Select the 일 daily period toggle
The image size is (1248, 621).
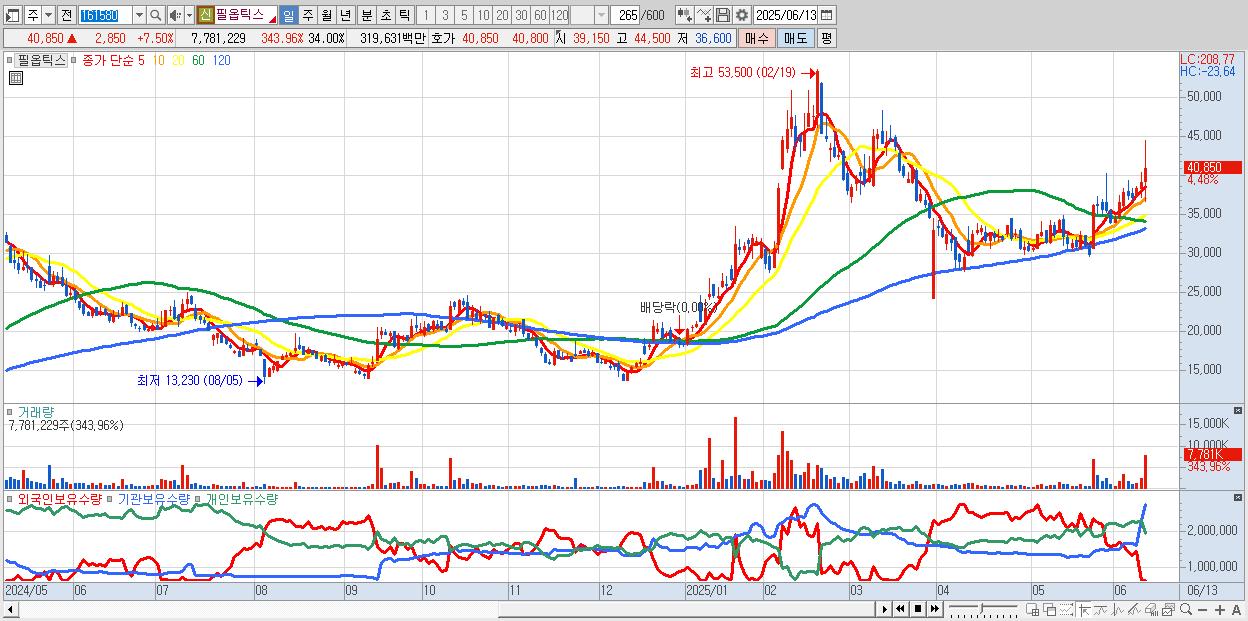[x=288, y=15]
